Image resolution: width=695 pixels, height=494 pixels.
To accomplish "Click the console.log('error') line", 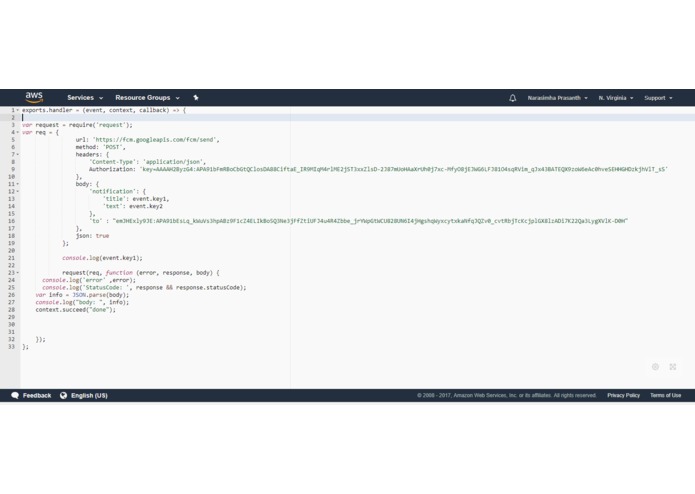I will click(89, 280).
